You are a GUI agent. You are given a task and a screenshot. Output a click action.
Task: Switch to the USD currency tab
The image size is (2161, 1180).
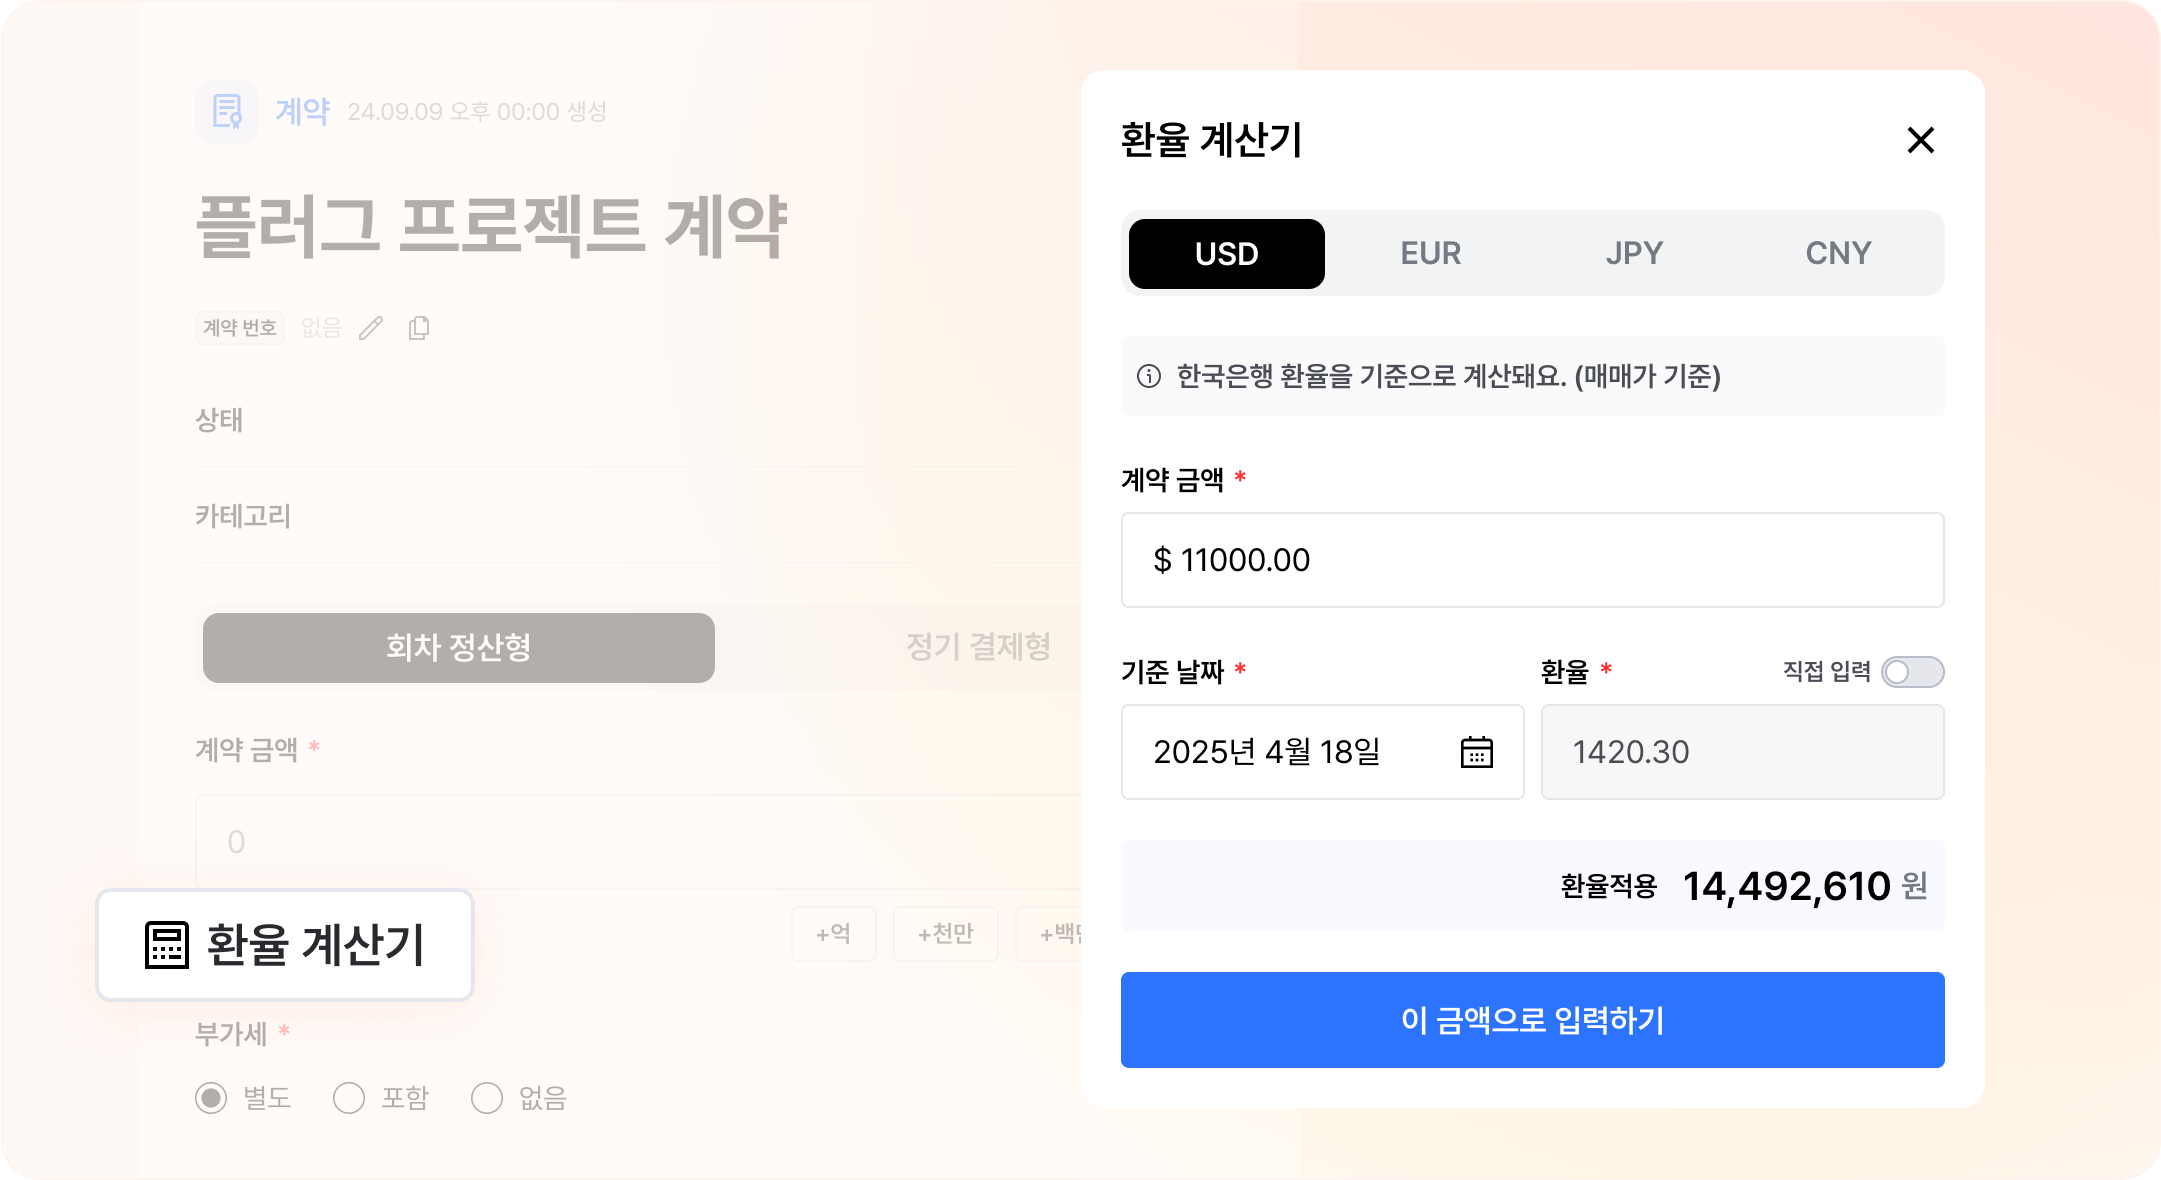point(1226,254)
